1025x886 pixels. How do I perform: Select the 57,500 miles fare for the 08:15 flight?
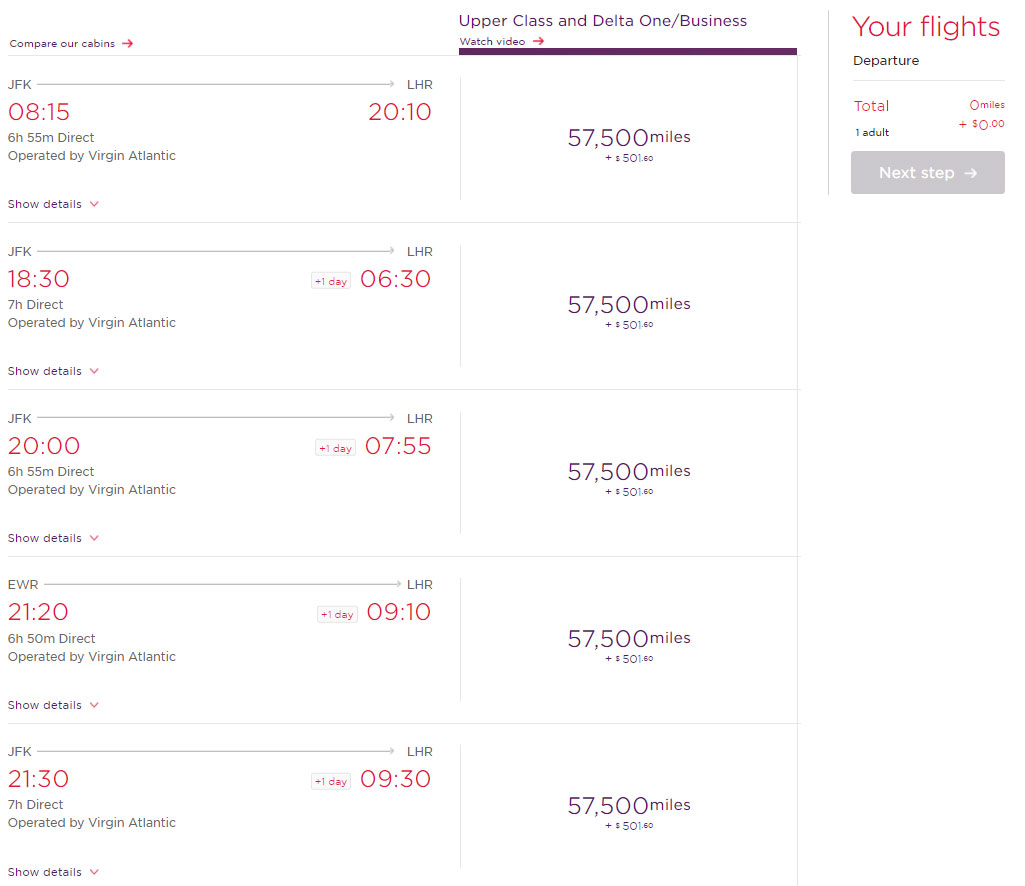pos(629,139)
